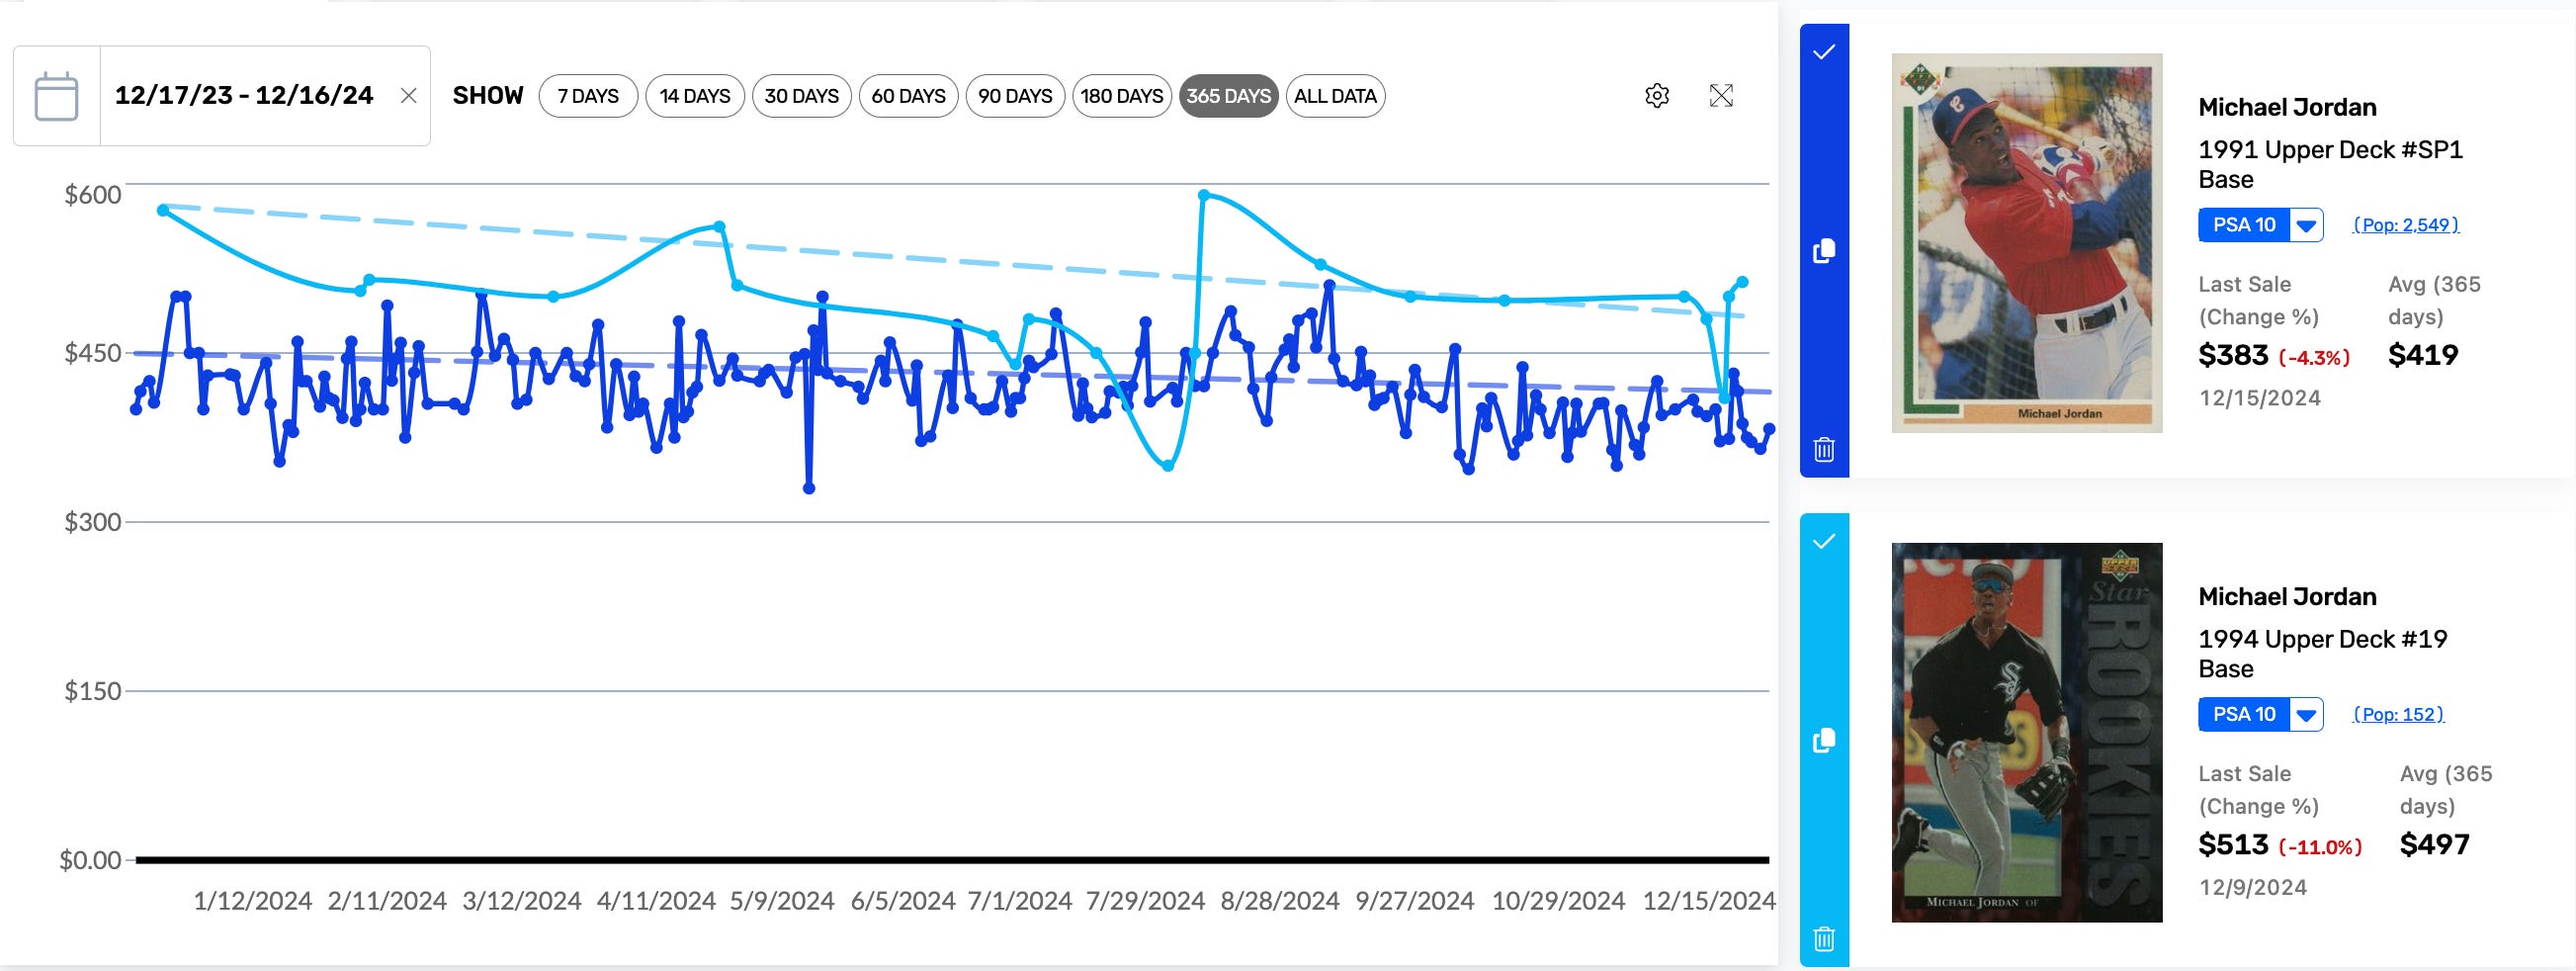Click the $497 average value
The image size is (2576, 971).
tap(2434, 845)
